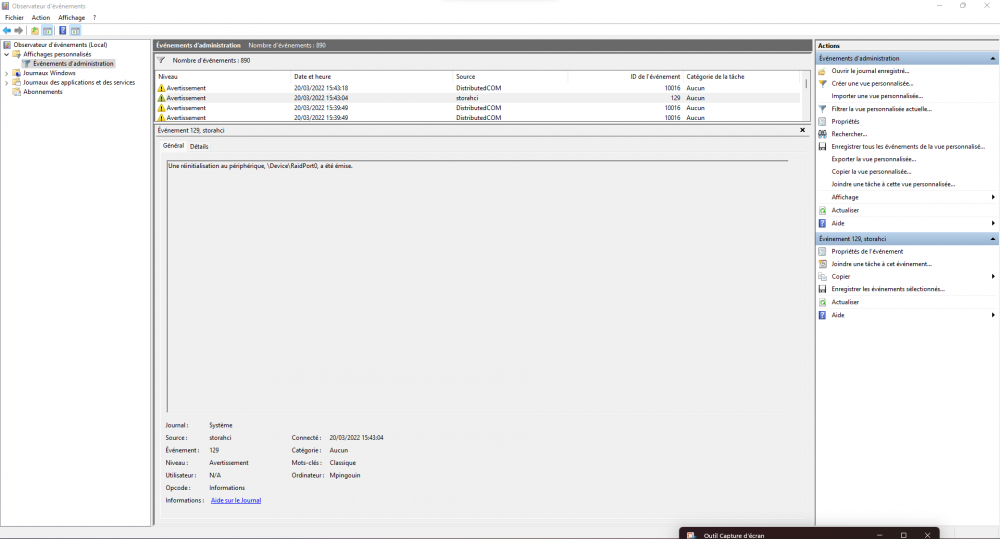
Task: Click Enregistrer les événements sélectionnés disk icon
Action: coord(823,289)
